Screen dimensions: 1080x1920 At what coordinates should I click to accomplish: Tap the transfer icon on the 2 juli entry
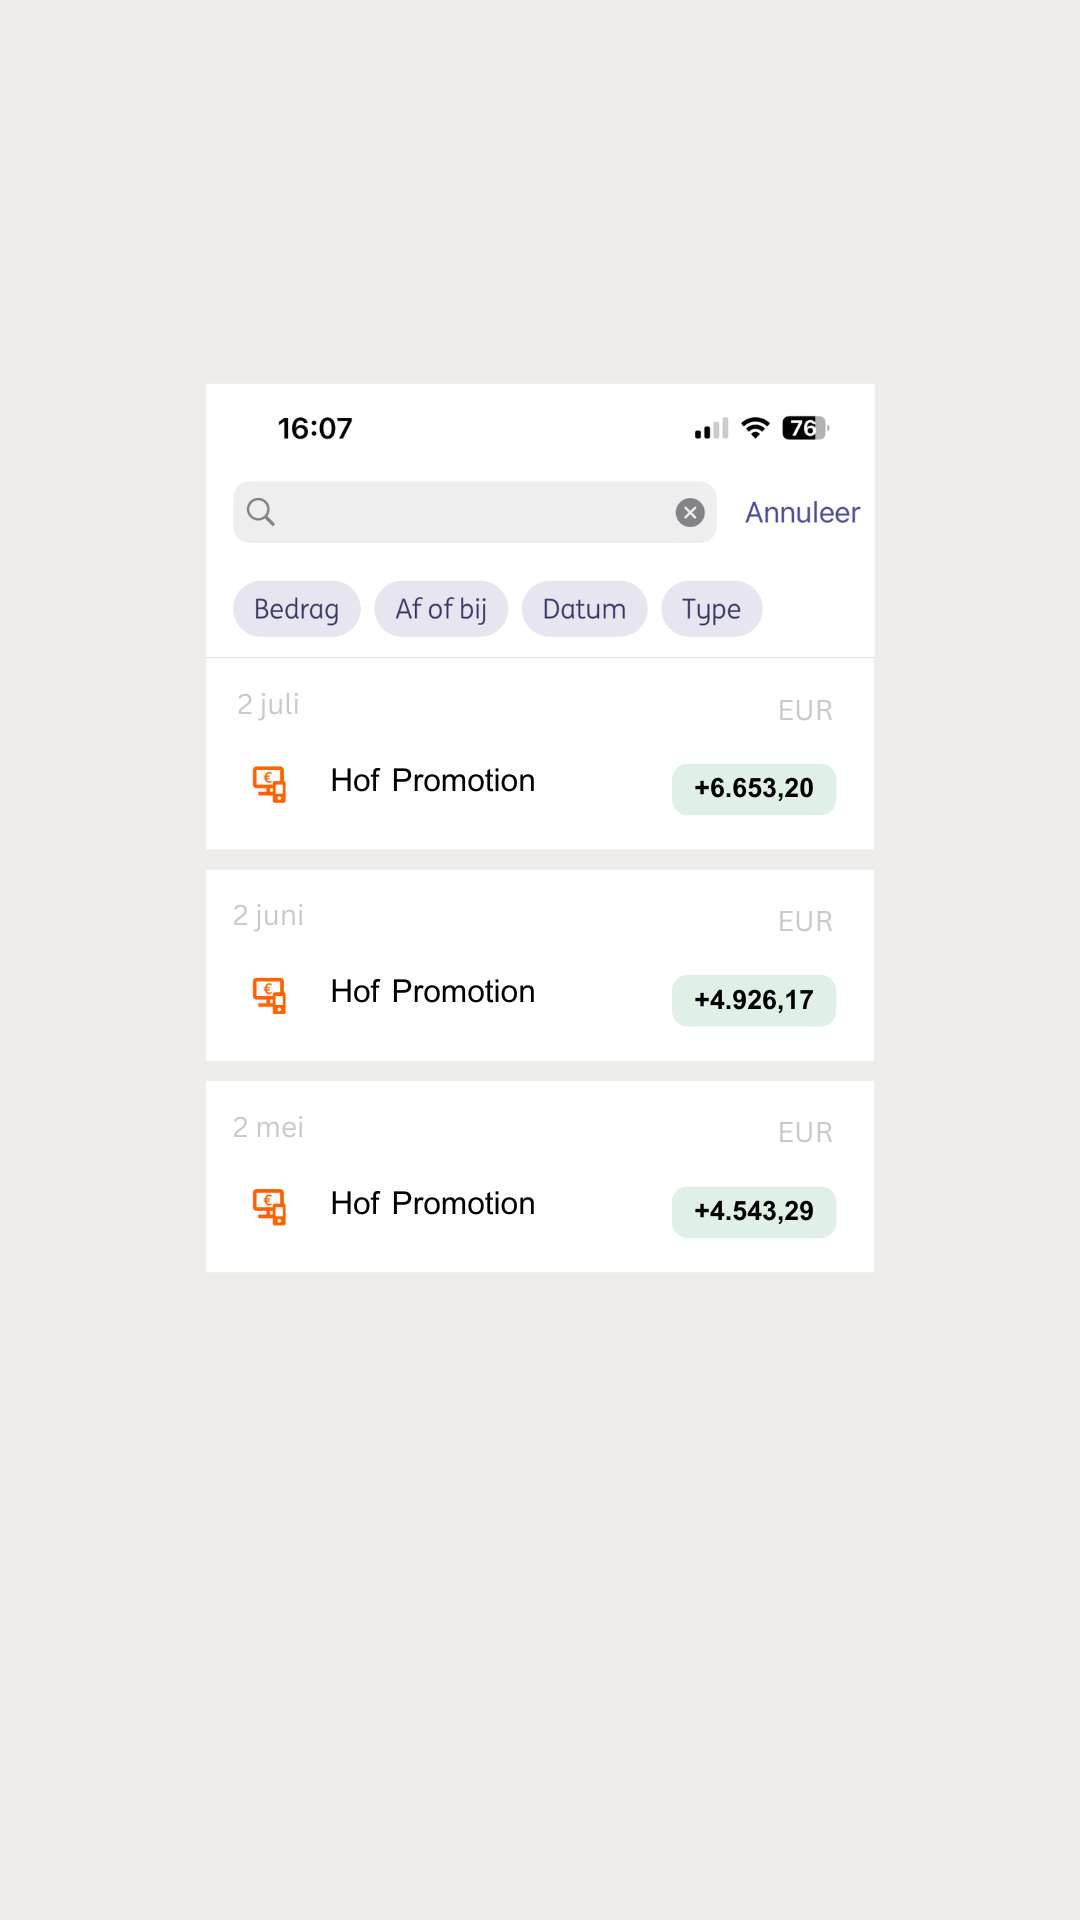pyautogui.click(x=269, y=784)
